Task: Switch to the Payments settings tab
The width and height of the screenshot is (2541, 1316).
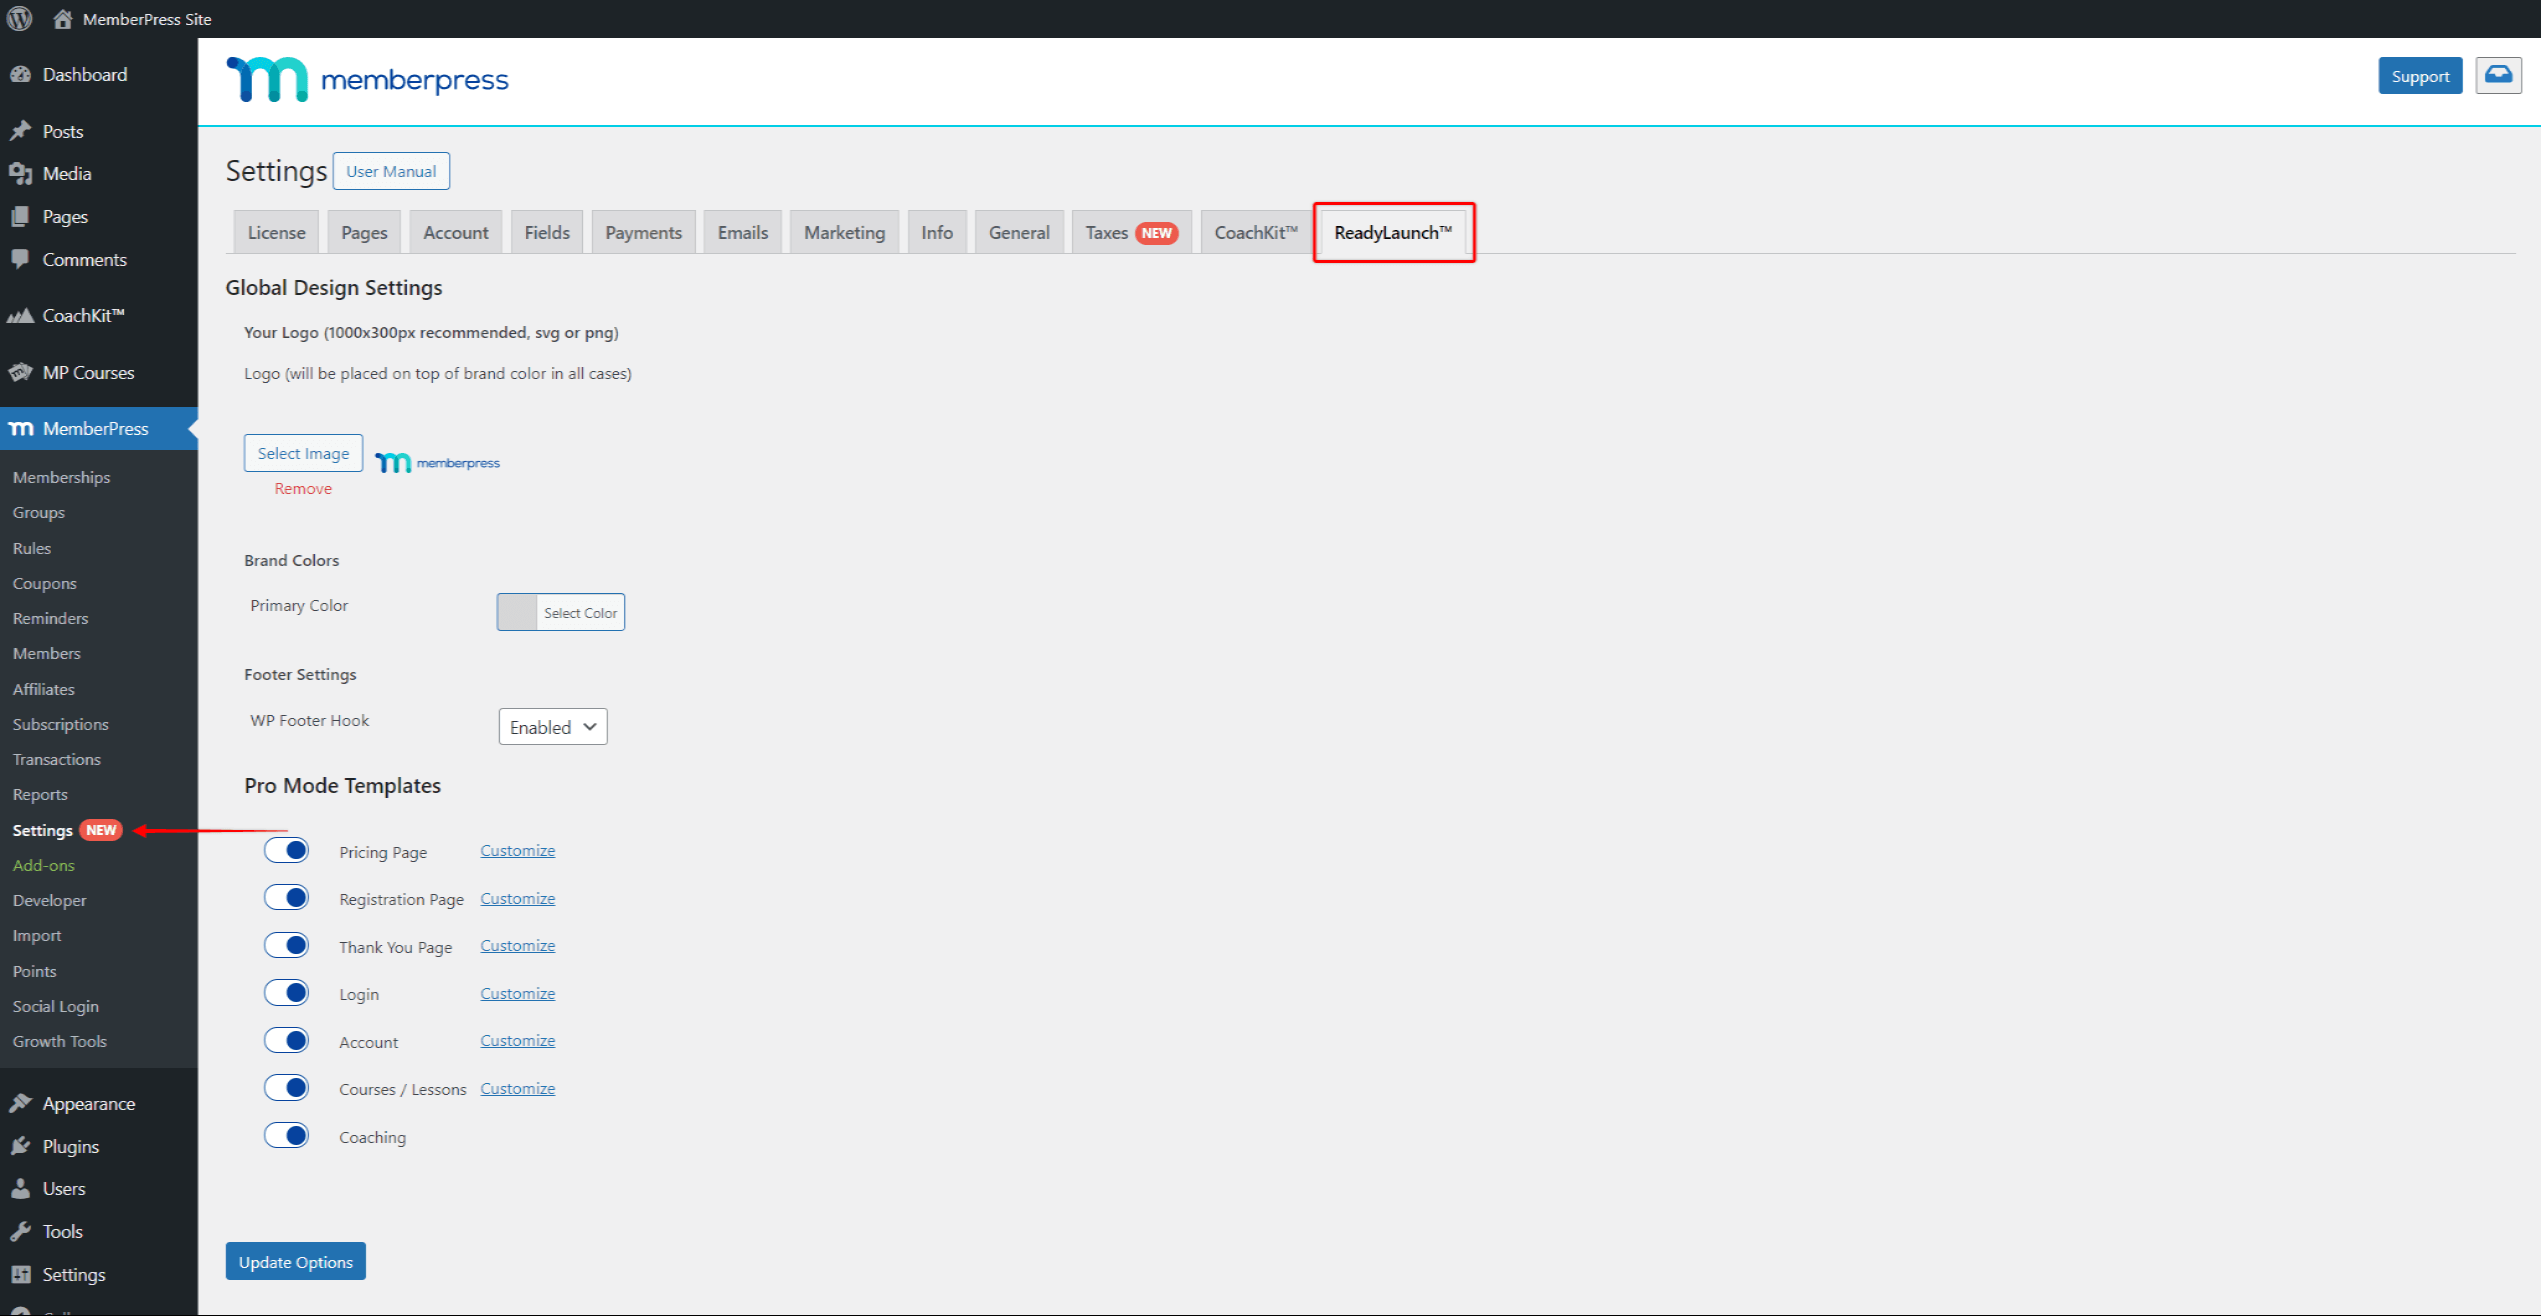Action: click(643, 232)
